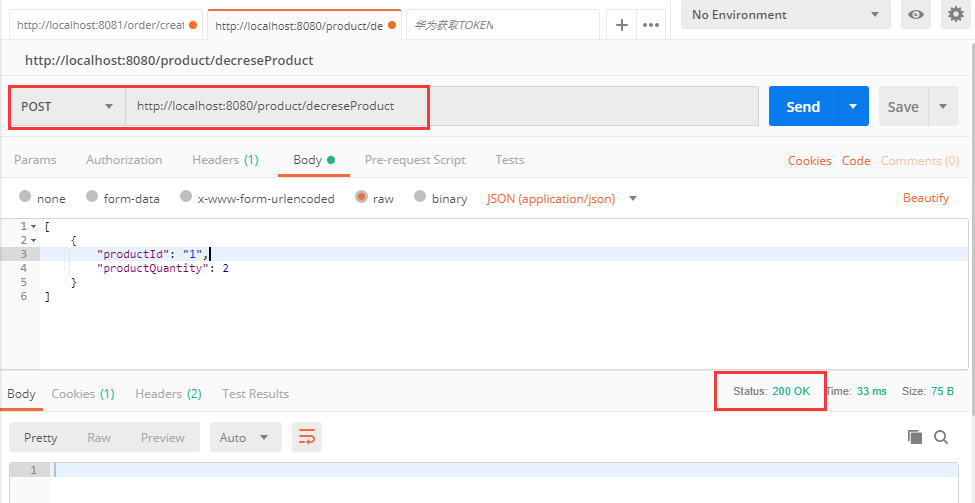Screen dimensions: 975x503
Task: Switch response view to Preview
Action: click(x=163, y=437)
